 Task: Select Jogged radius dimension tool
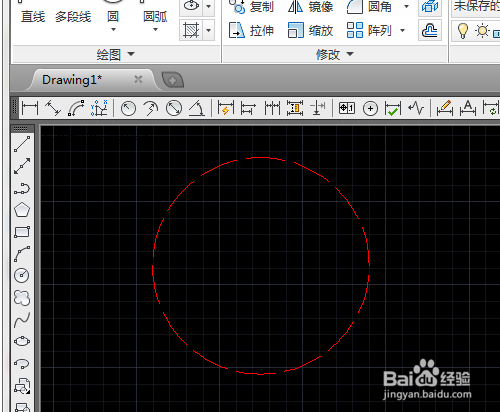click(151, 108)
